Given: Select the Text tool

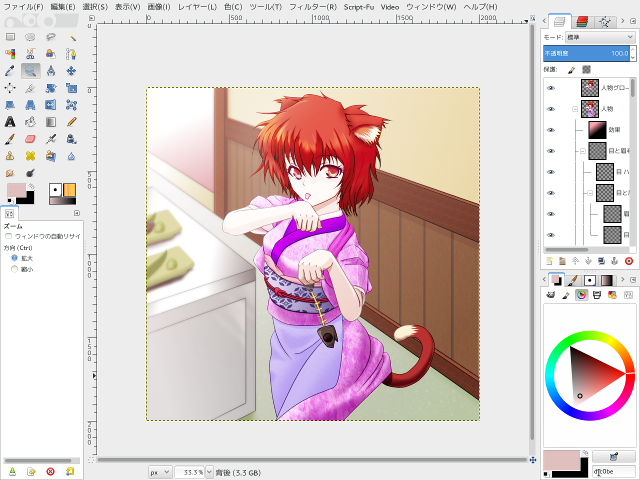Looking at the screenshot, I should (x=10, y=122).
